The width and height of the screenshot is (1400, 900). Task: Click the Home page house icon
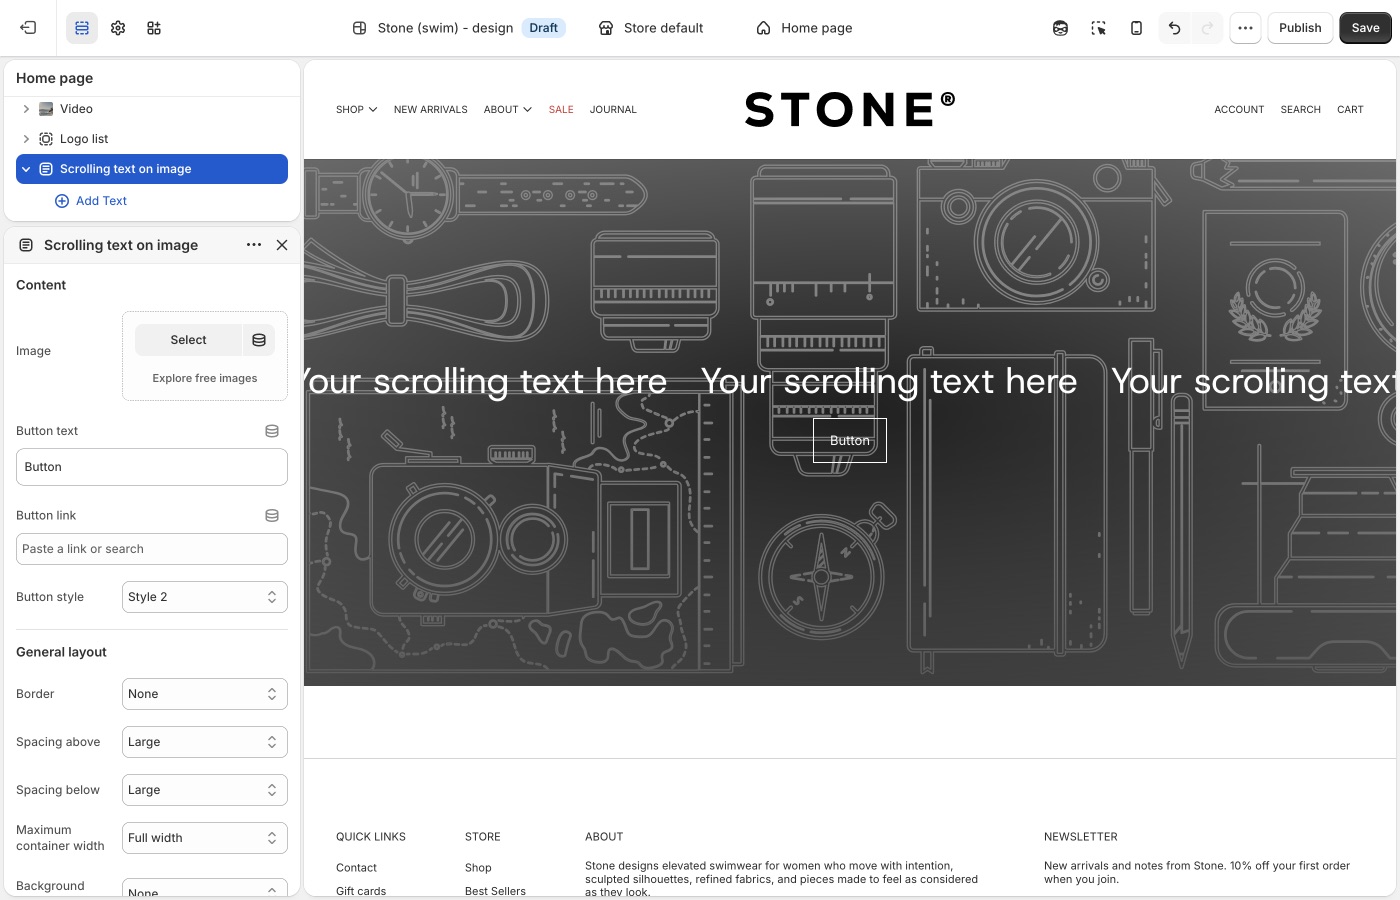764,28
